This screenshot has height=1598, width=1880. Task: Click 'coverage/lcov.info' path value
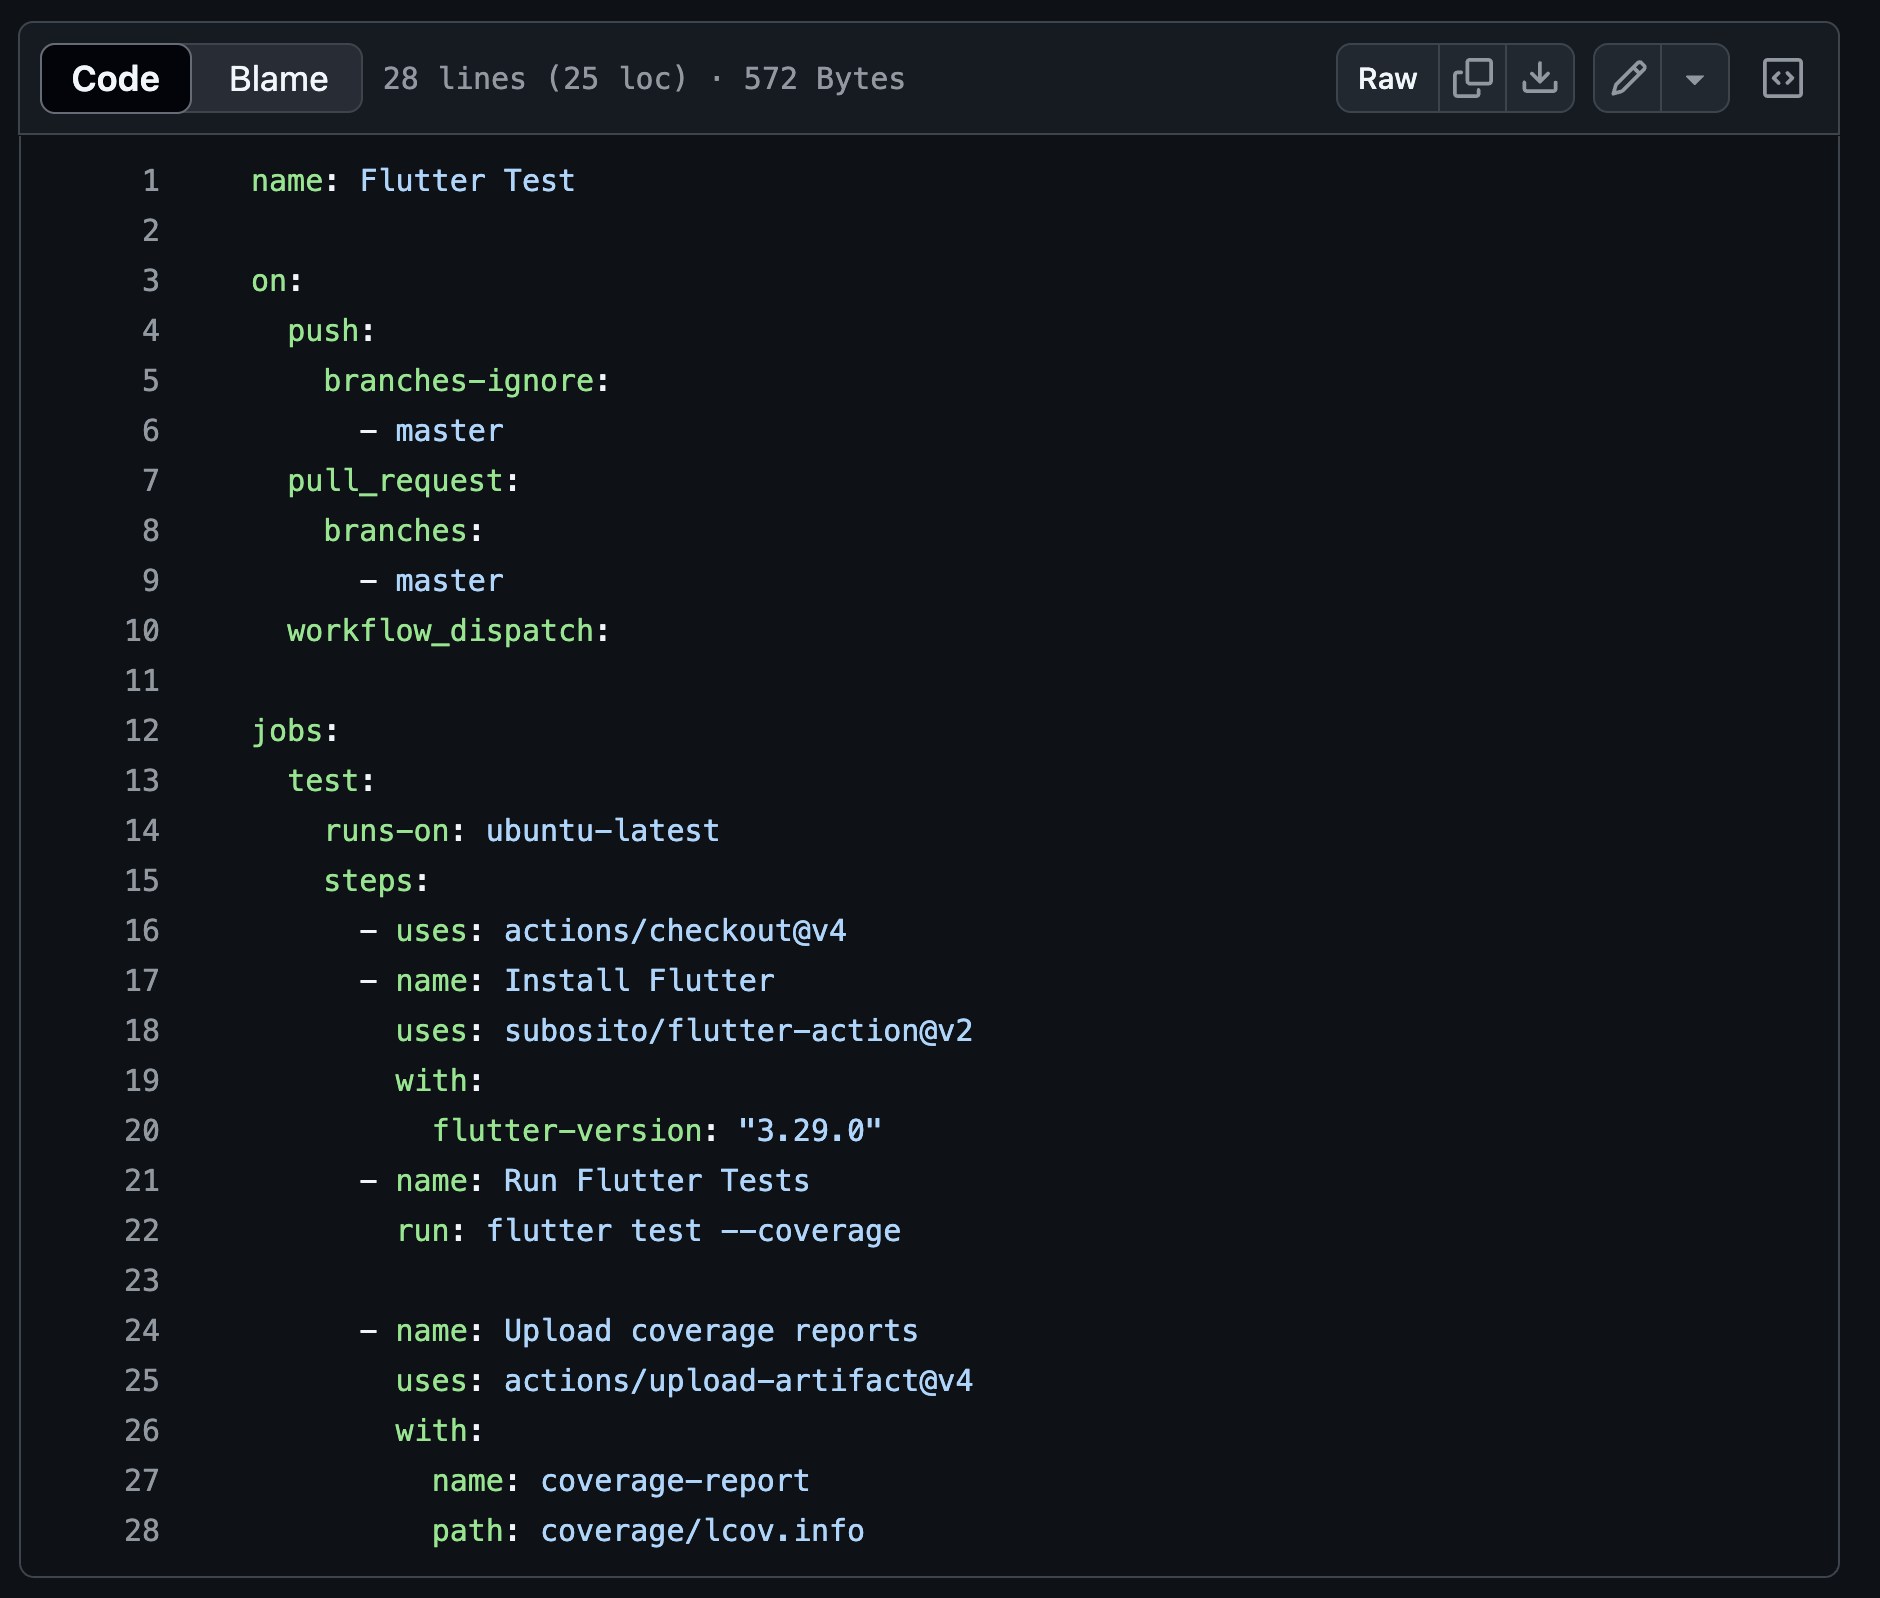pos(702,1530)
